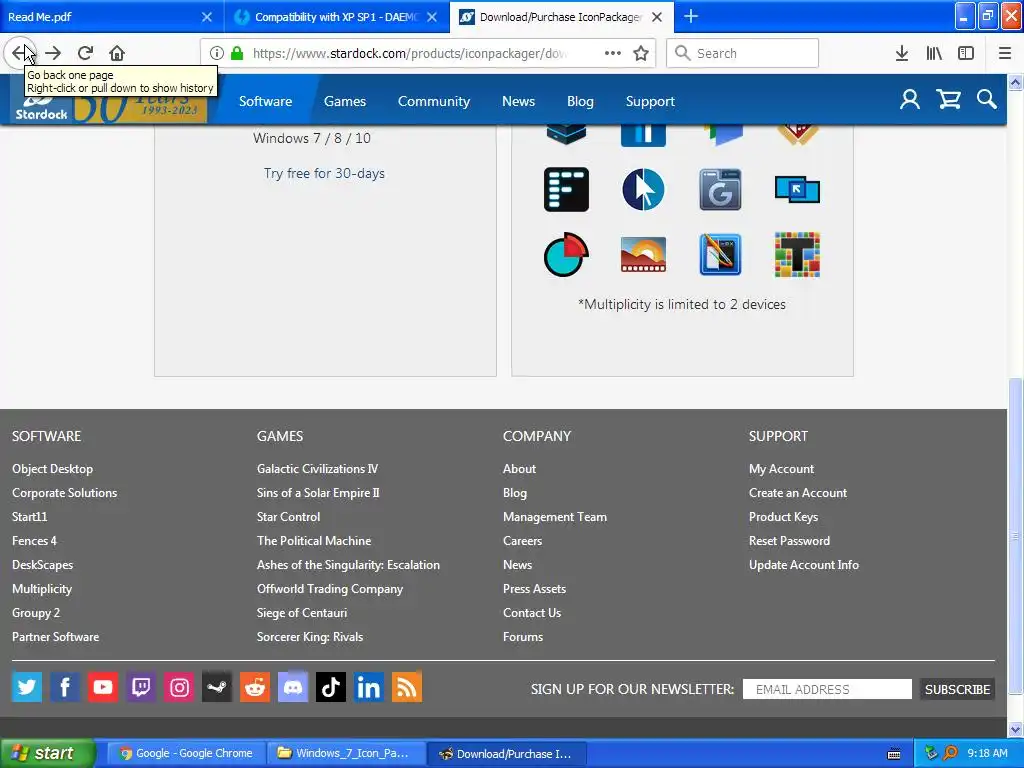Open Stardock YouTube channel

pyautogui.click(x=103, y=687)
